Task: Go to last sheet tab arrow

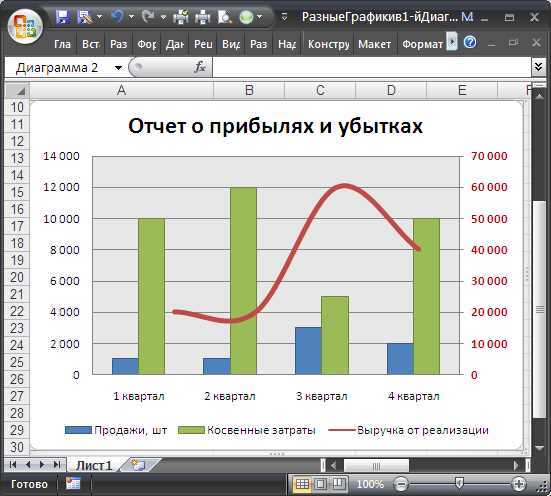Action: pyautogui.click(x=57, y=465)
